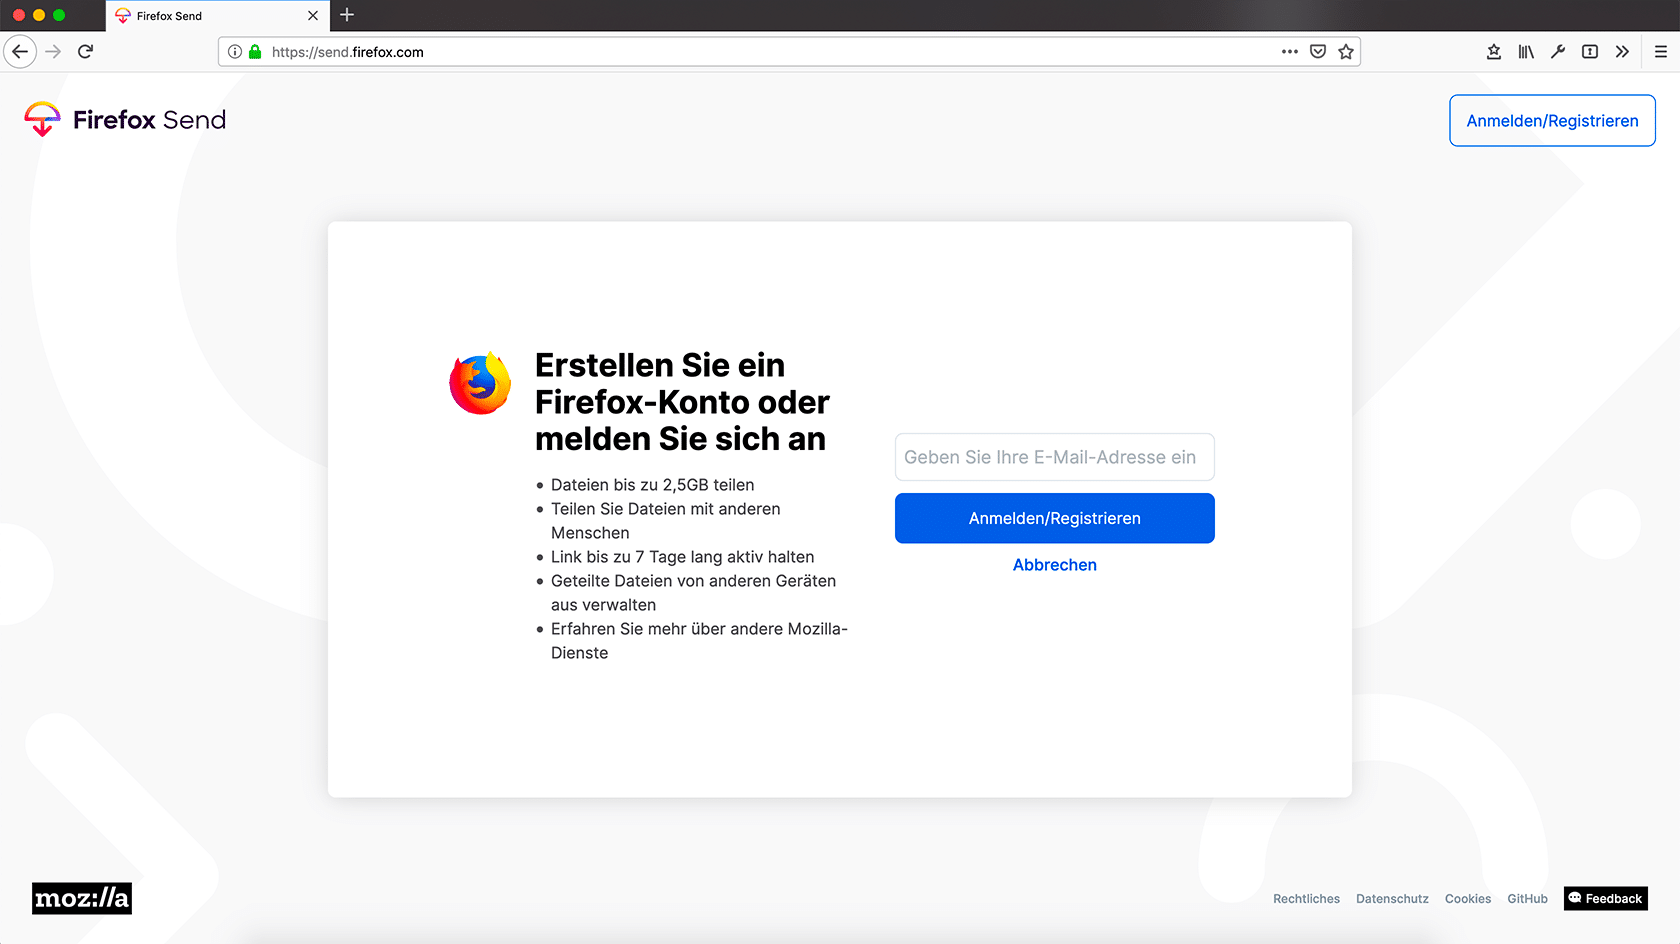The width and height of the screenshot is (1680, 944).
Task: Save page to Pocket icon
Action: pyautogui.click(x=1318, y=52)
